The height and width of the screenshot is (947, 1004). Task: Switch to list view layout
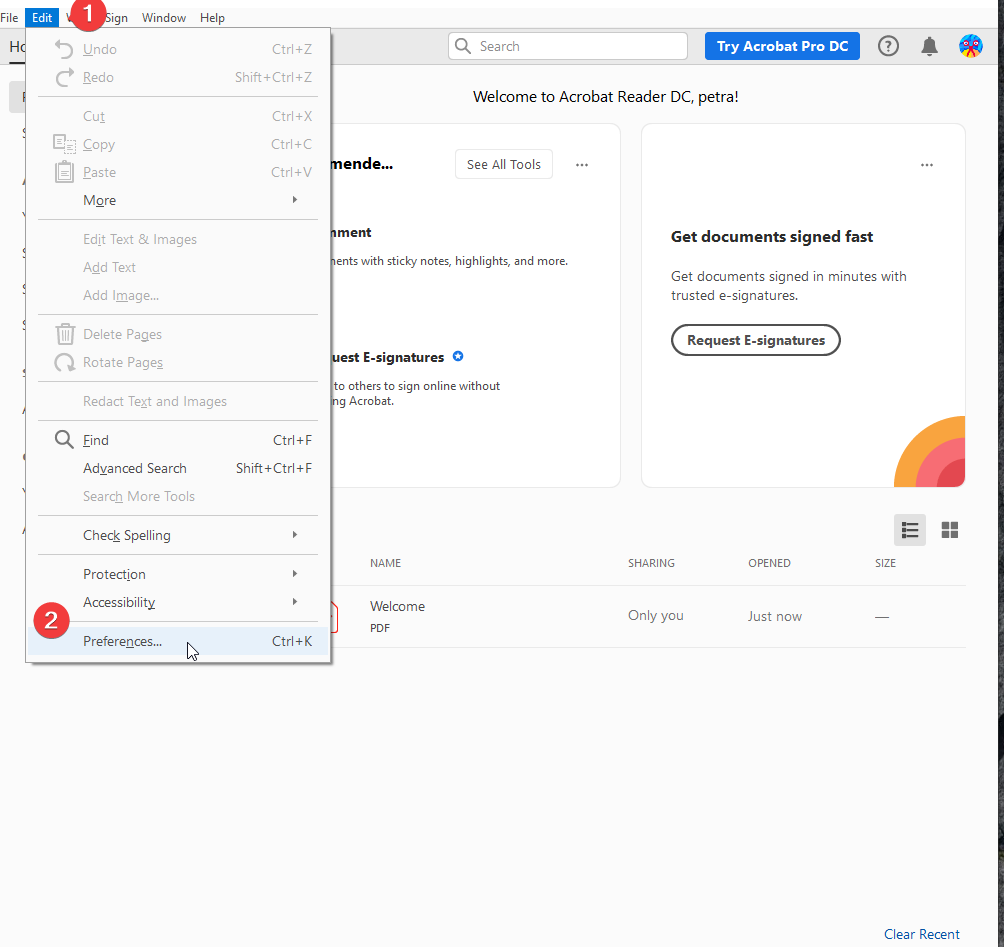[910, 530]
